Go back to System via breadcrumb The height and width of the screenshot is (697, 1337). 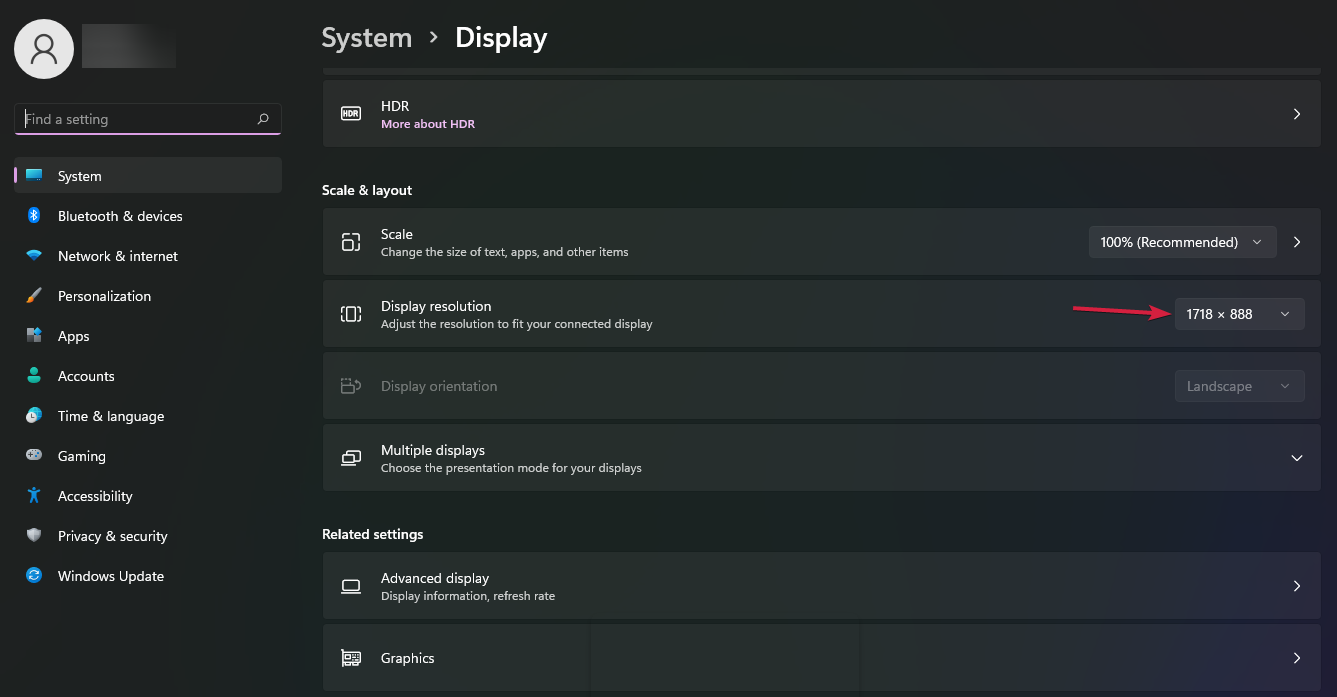point(366,38)
